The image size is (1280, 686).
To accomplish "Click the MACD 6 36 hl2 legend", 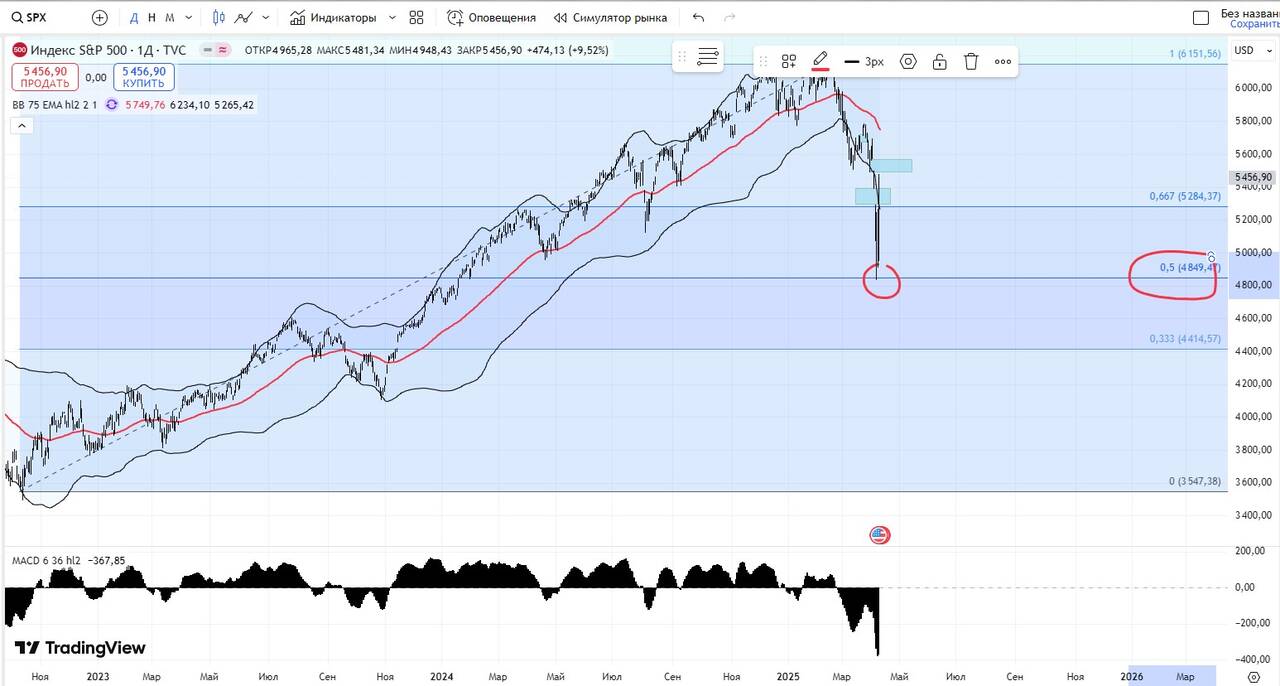I will click(x=47, y=560).
